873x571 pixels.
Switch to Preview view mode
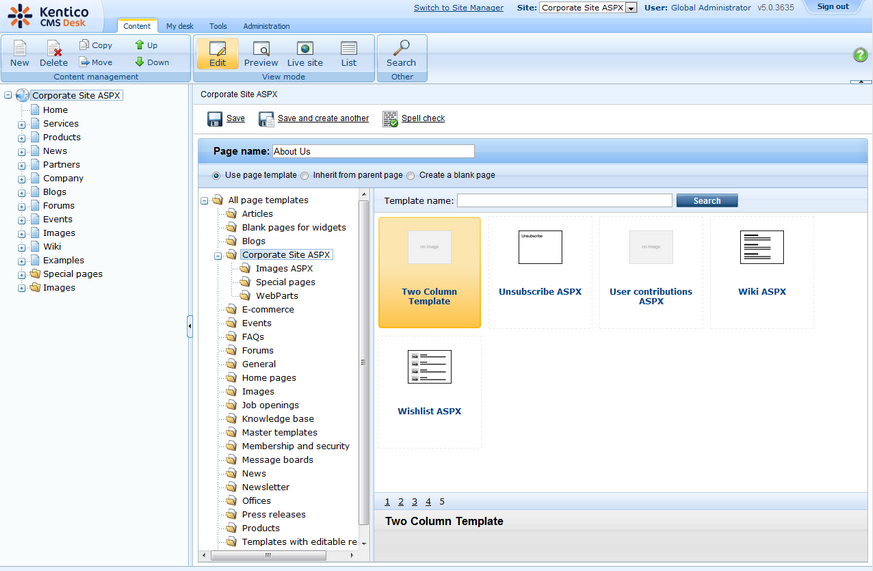click(x=261, y=48)
